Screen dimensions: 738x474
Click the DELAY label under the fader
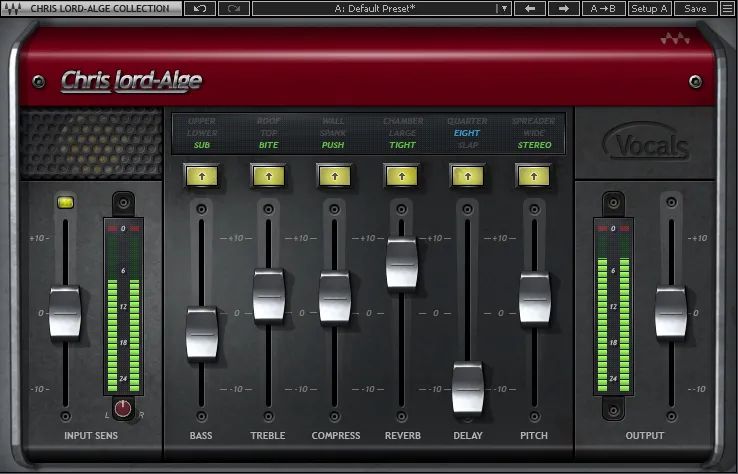point(468,436)
